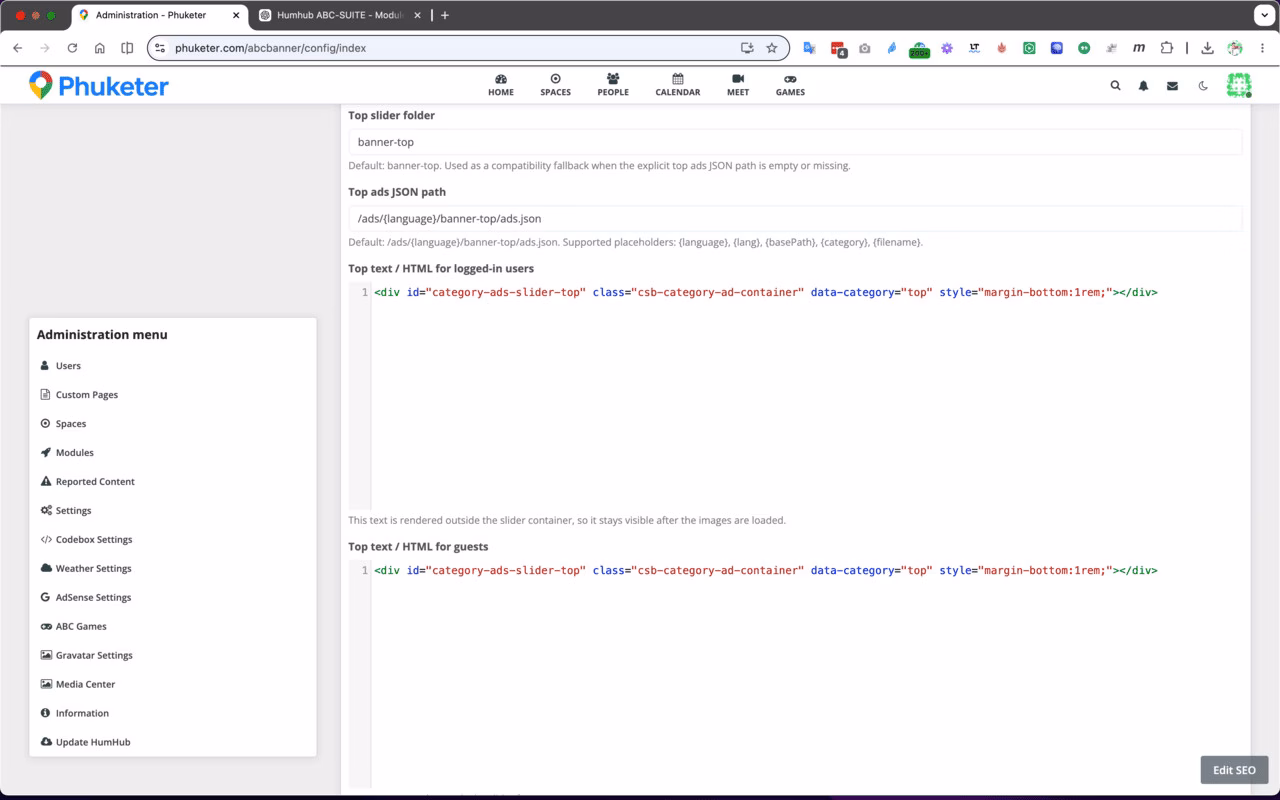The width and height of the screenshot is (1280, 800).
Task: Open the purple gear extension
Action: (947, 48)
